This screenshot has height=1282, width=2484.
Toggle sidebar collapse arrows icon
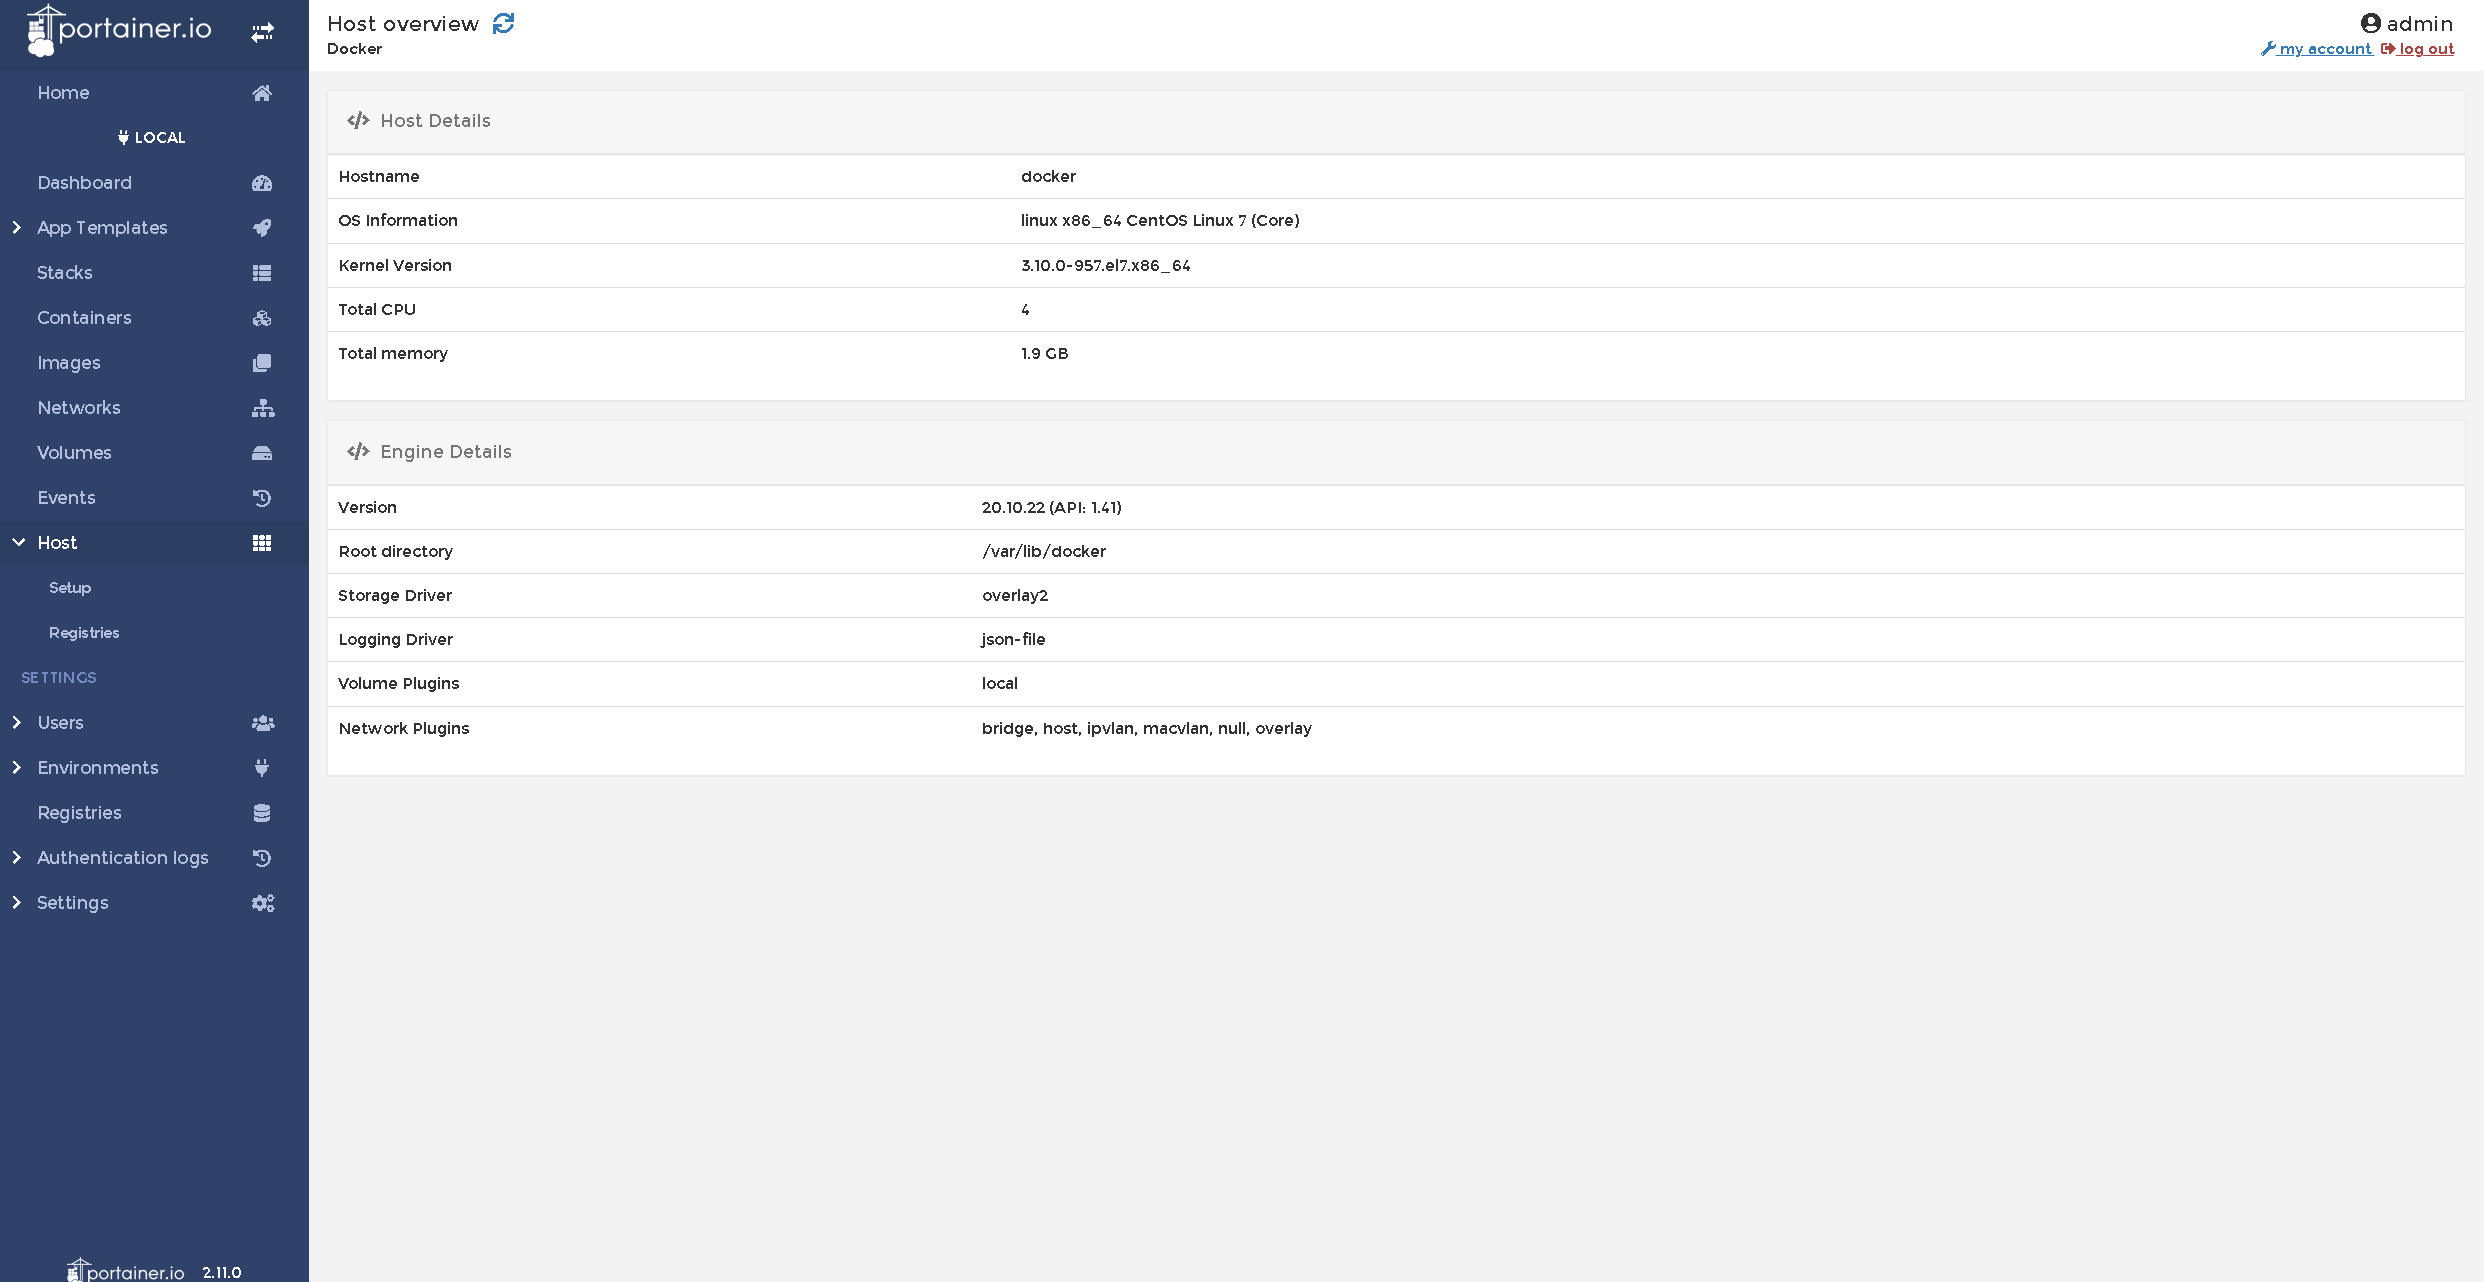[x=262, y=33]
